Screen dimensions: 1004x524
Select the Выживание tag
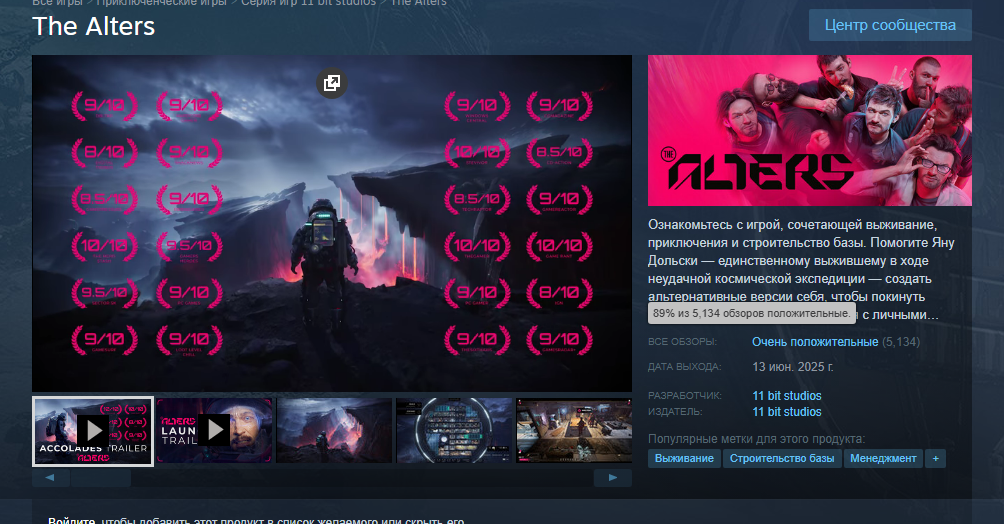tap(684, 459)
